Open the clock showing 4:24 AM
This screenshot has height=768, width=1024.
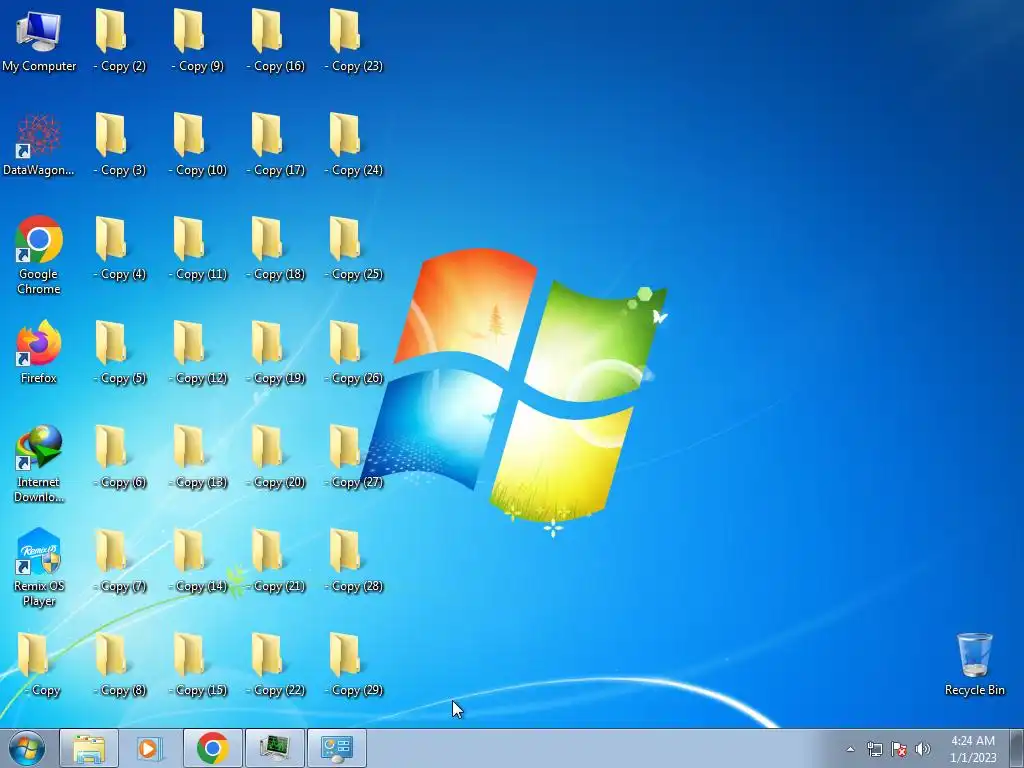pos(973,749)
